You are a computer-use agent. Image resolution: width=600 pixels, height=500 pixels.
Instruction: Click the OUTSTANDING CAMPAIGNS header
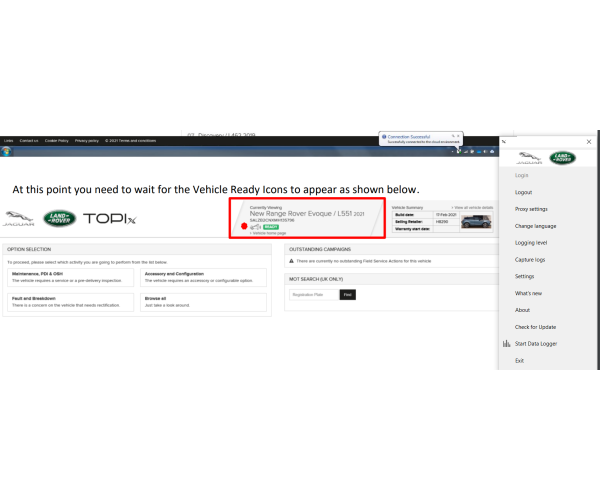pos(320,249)
